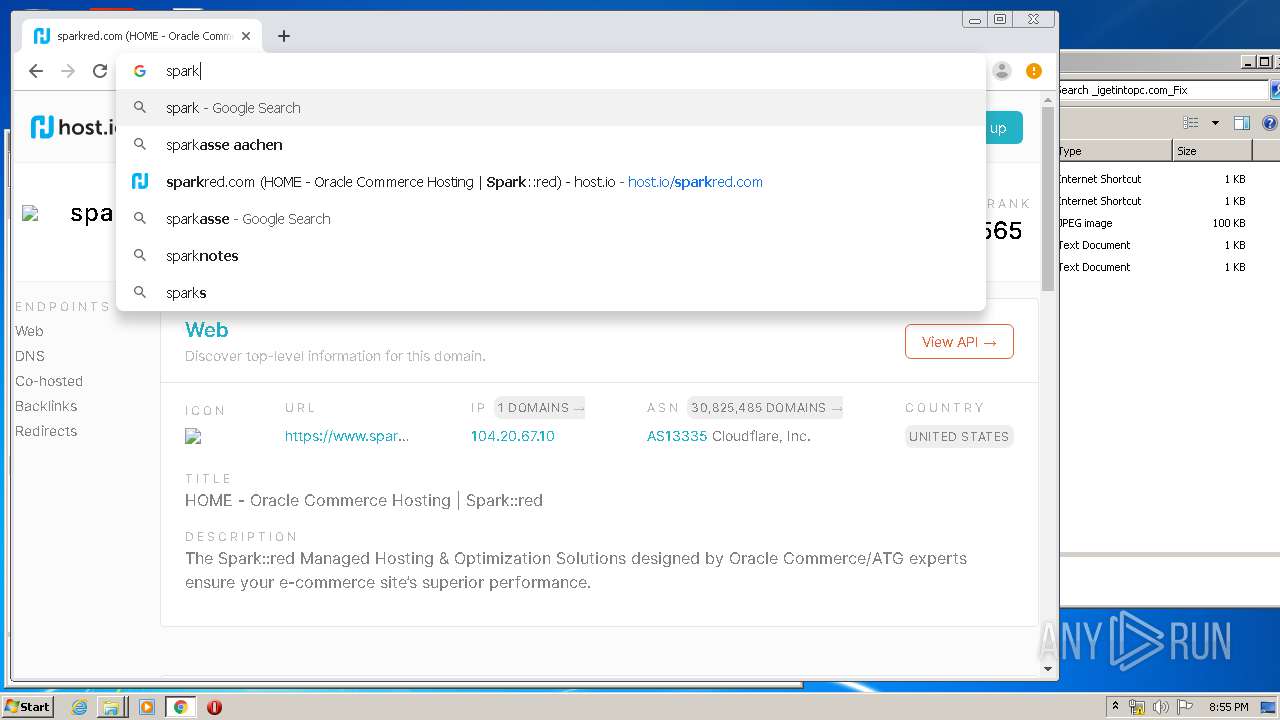Screen dimensions: 1280x720
Task: Toggle the Explorer preview pane icon
Action: pyautogui.click(x=1242, y=123)
